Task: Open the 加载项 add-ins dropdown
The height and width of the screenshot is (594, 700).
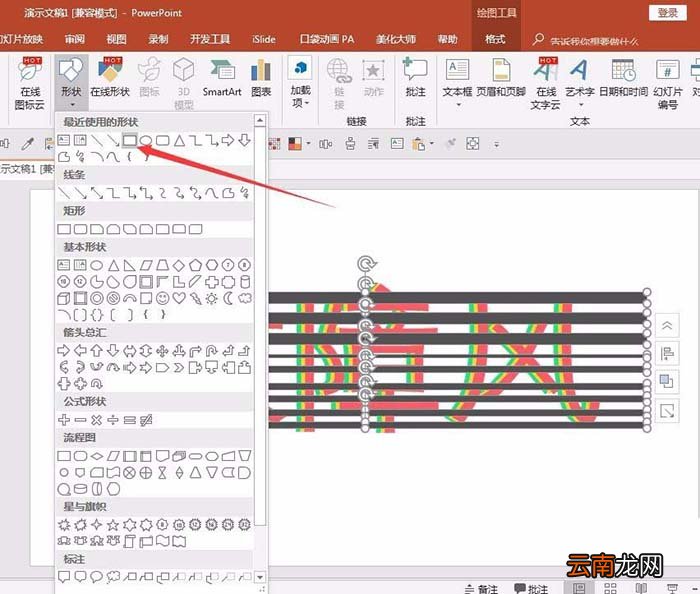Action: (x=300, y=83)
